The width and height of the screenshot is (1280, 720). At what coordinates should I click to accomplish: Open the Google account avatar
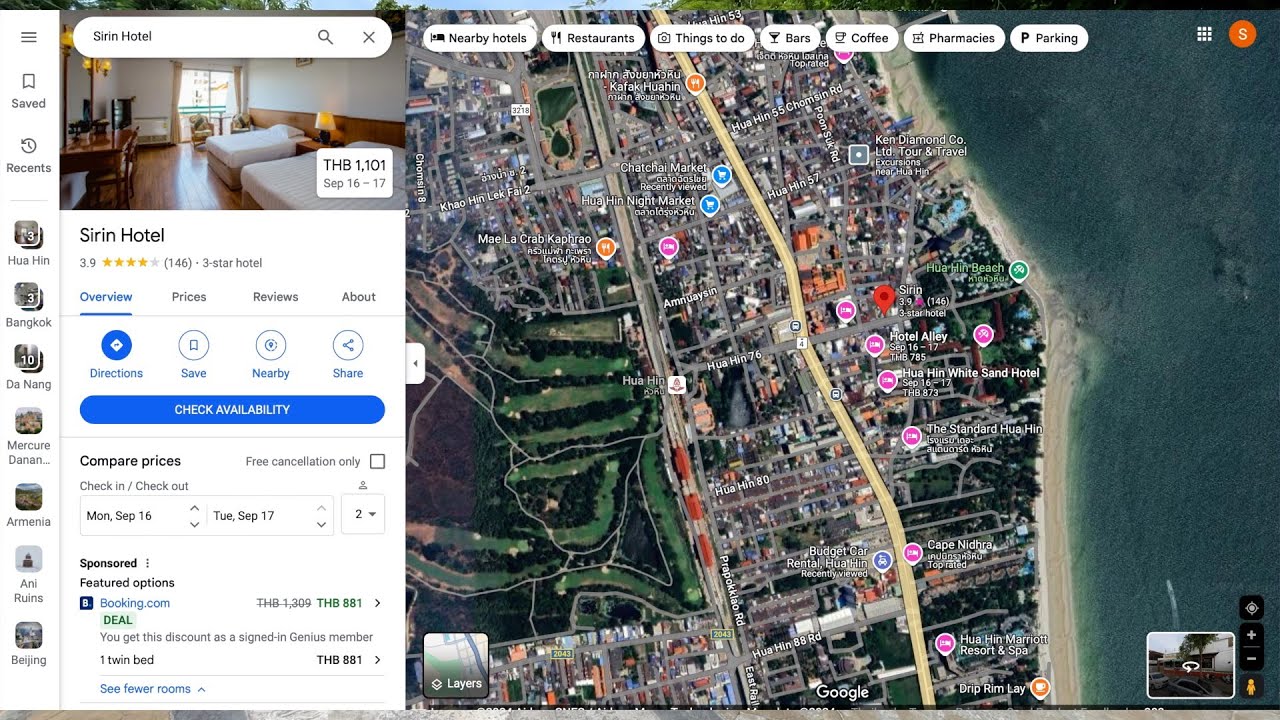coord(1242,34)
